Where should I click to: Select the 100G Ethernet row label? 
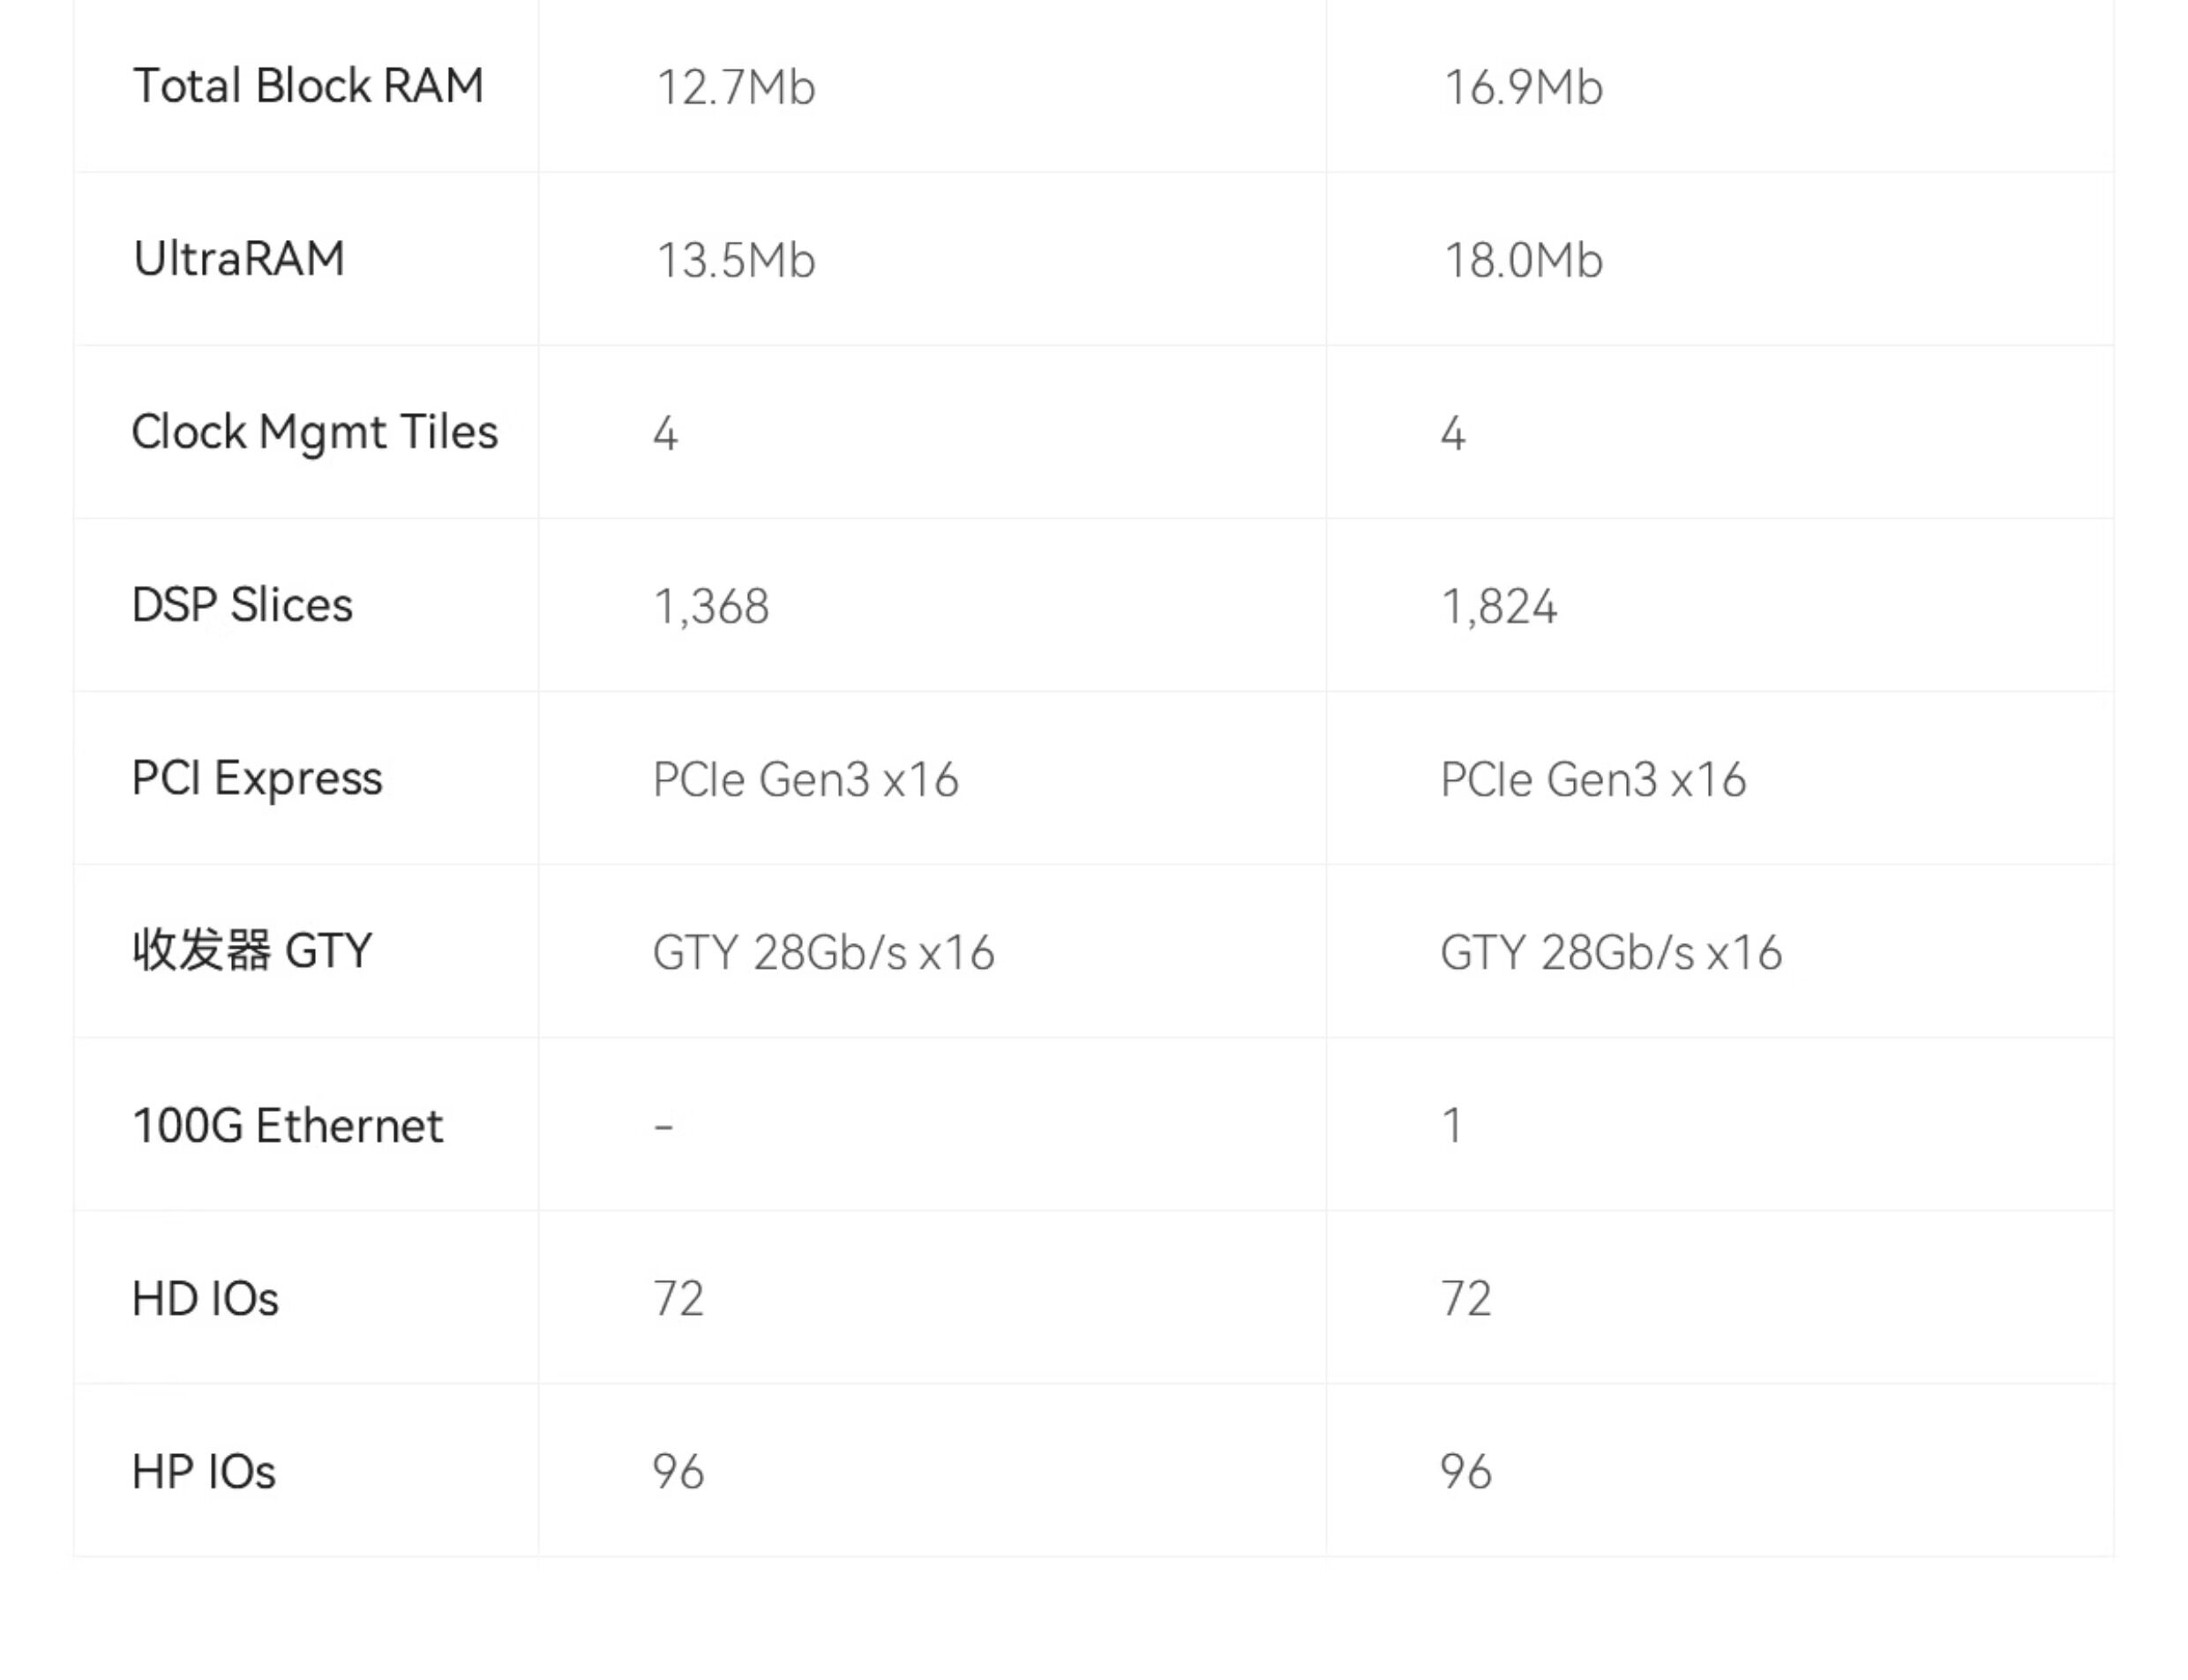(x=287, y=1126)
